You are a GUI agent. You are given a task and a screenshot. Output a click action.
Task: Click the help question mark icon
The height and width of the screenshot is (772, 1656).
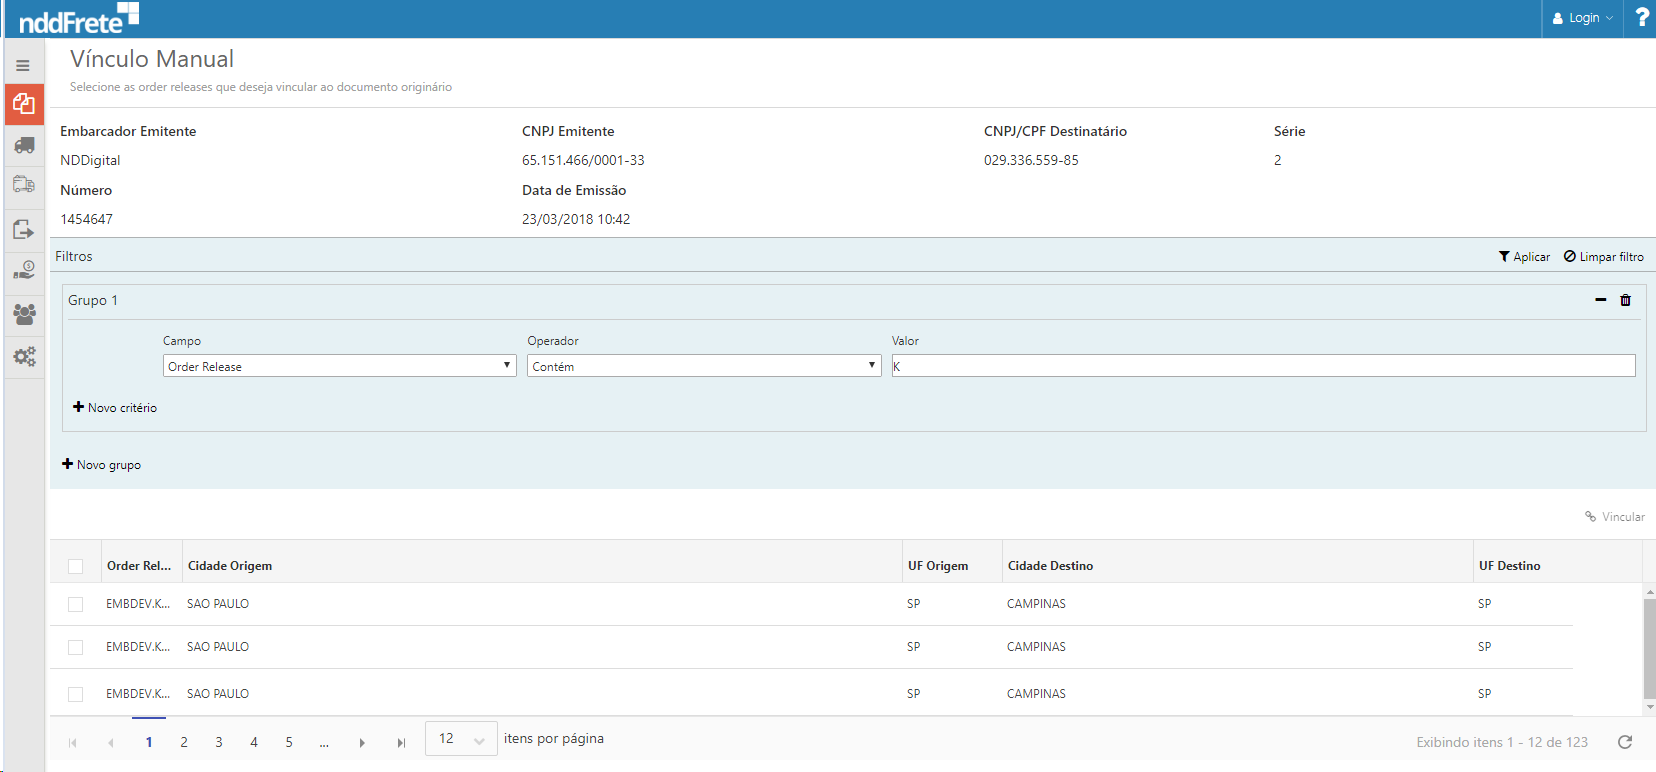coord(1641,18)
